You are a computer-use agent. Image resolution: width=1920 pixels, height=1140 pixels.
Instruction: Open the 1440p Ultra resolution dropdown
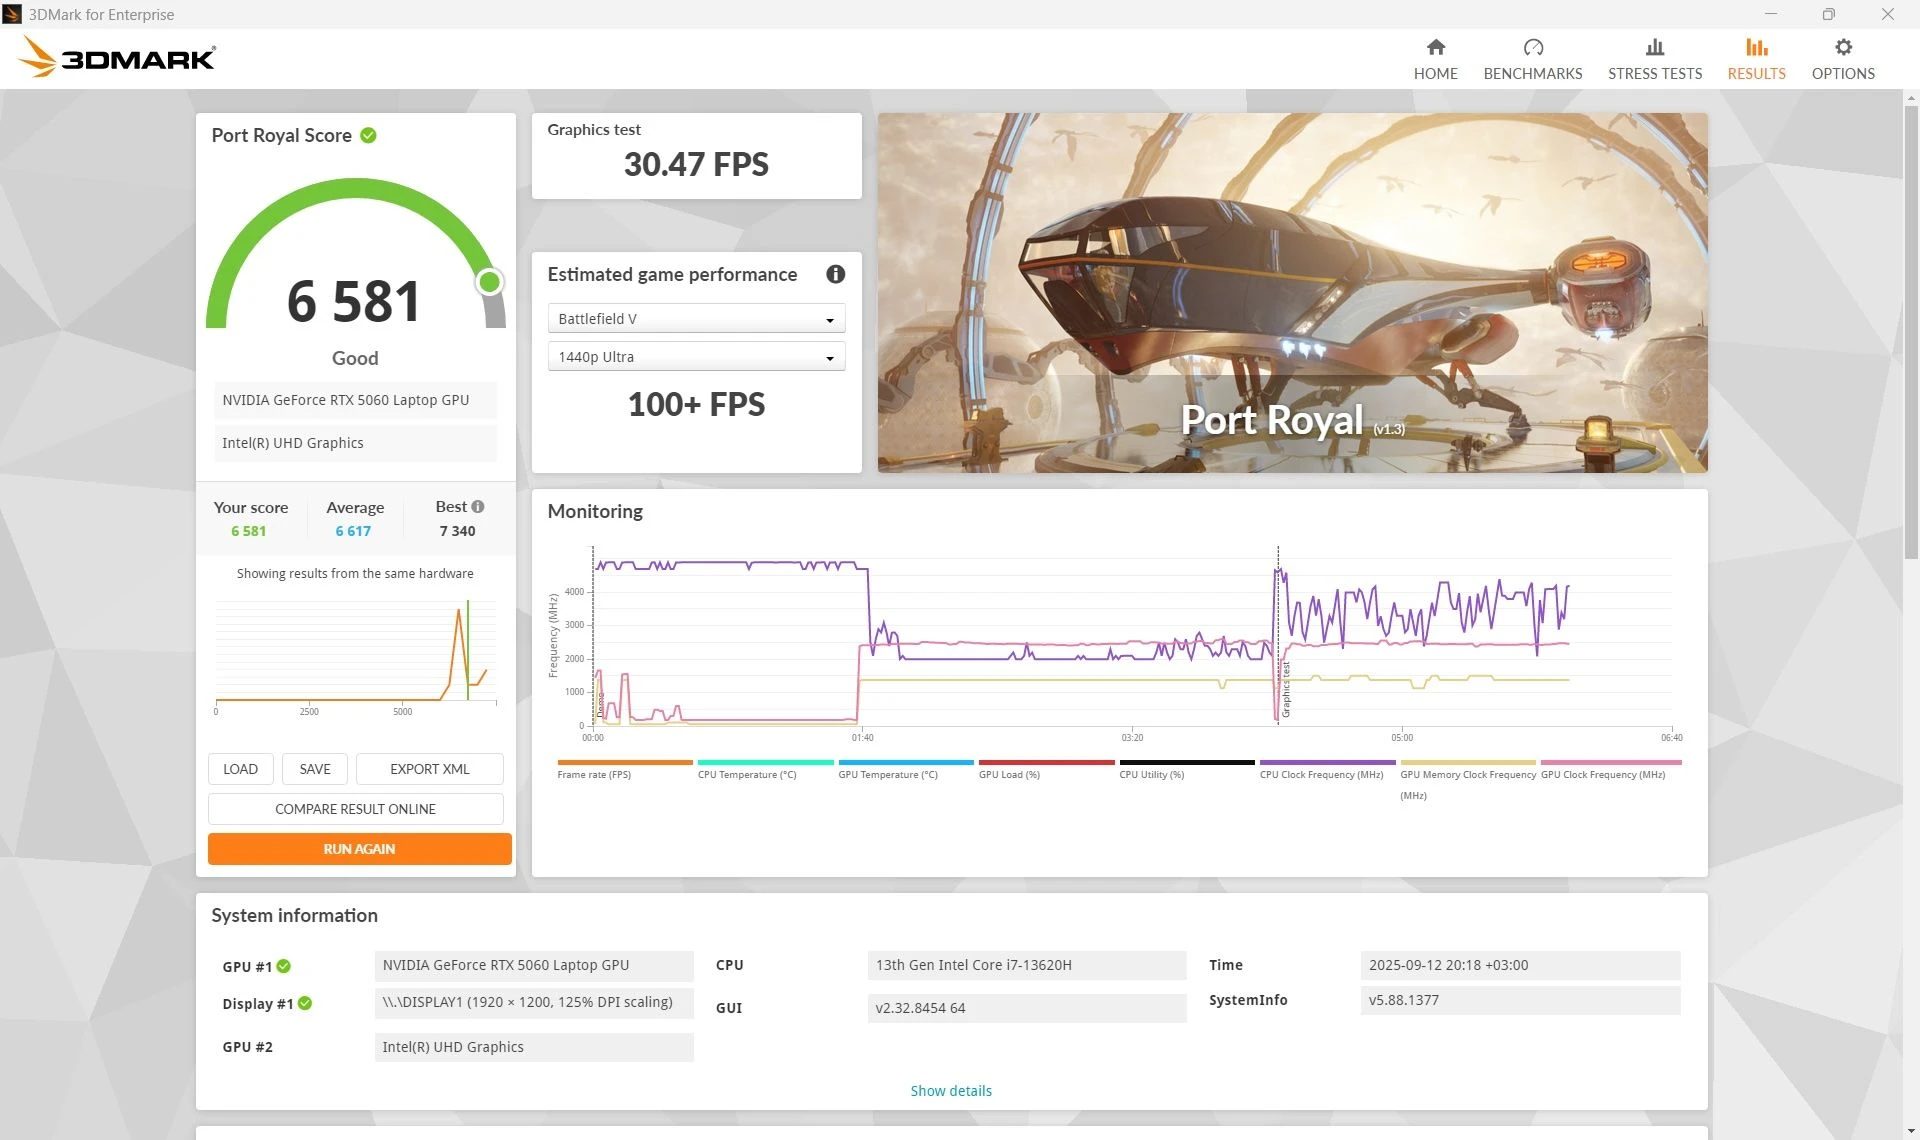[x=696, y=357]
